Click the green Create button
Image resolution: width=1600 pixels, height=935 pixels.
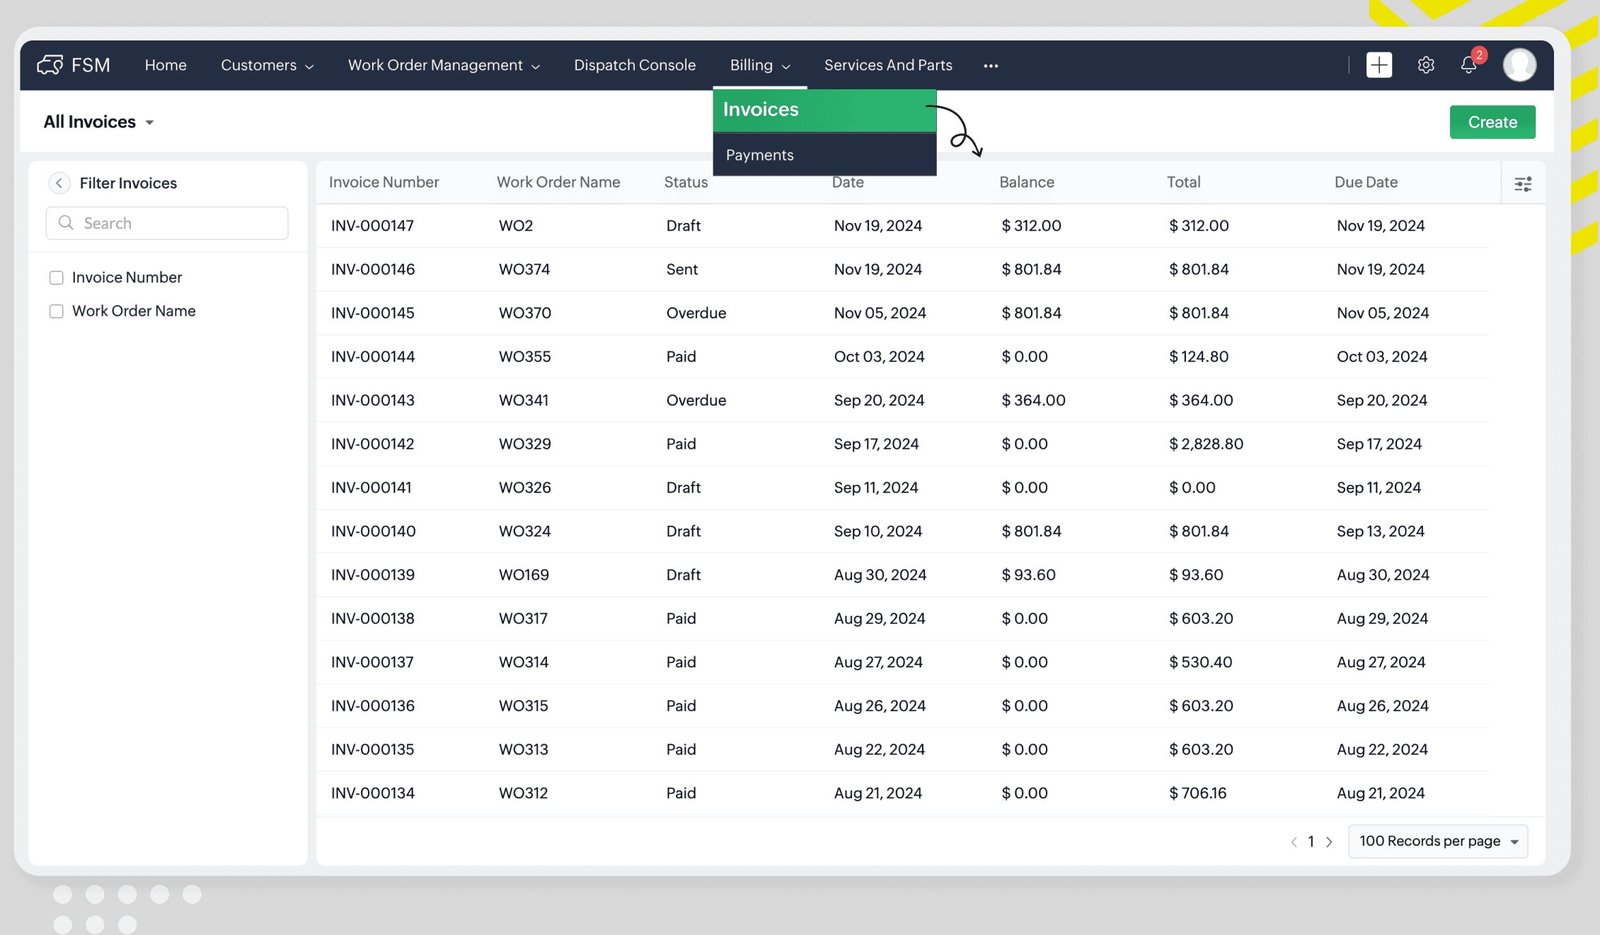point(1492,122)
